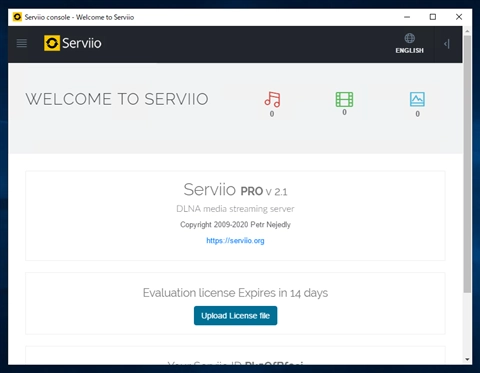Click the green video library icon
This screenshot has height=373, width=480.
[x=344, y=99]
